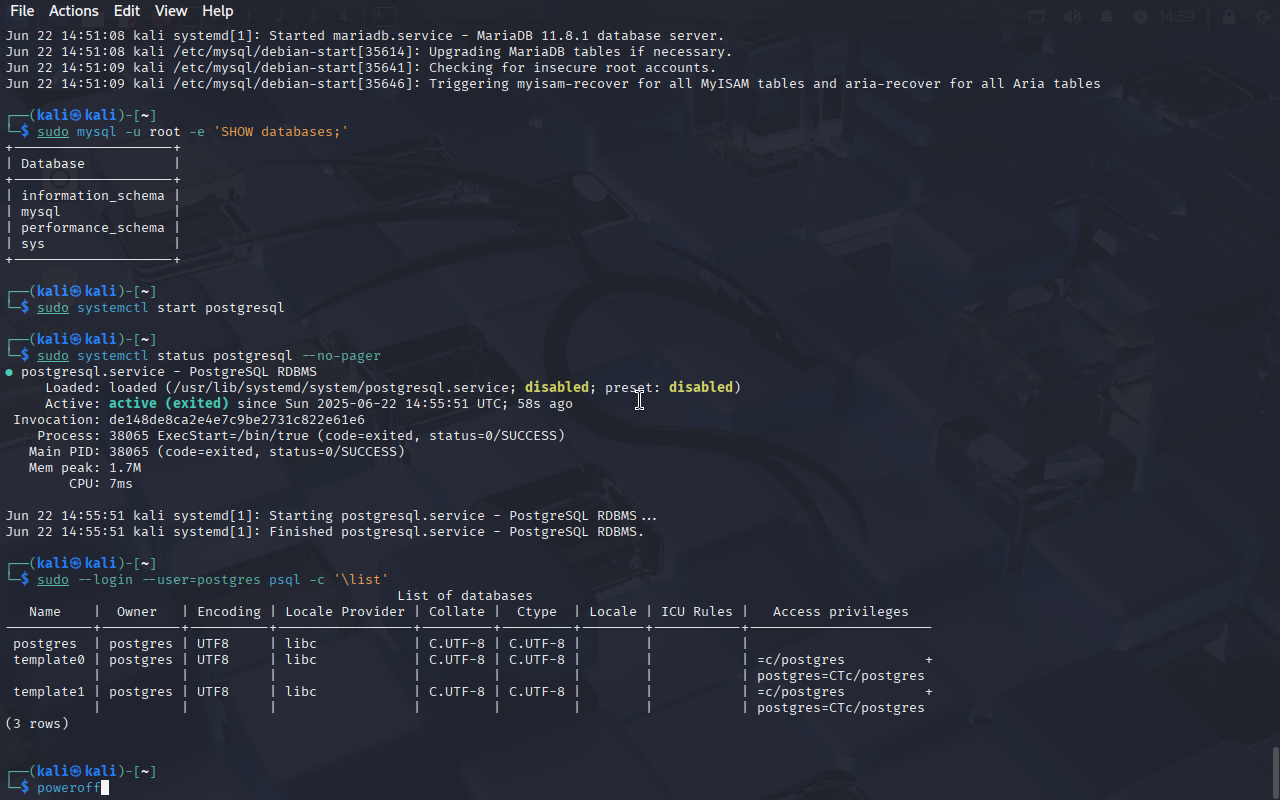Click the 'poweroff' command at the prompt

point(69,788)
